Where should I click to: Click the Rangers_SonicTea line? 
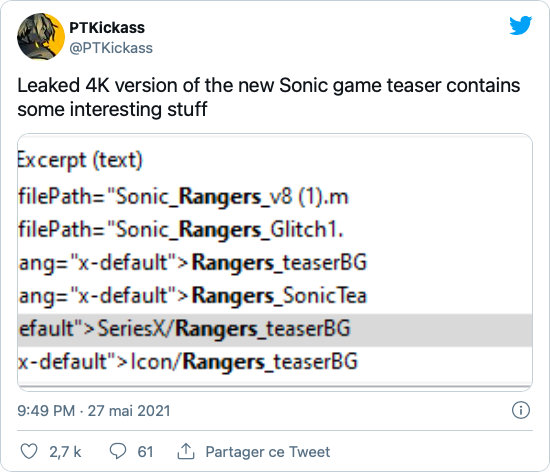tap(193, 296)
